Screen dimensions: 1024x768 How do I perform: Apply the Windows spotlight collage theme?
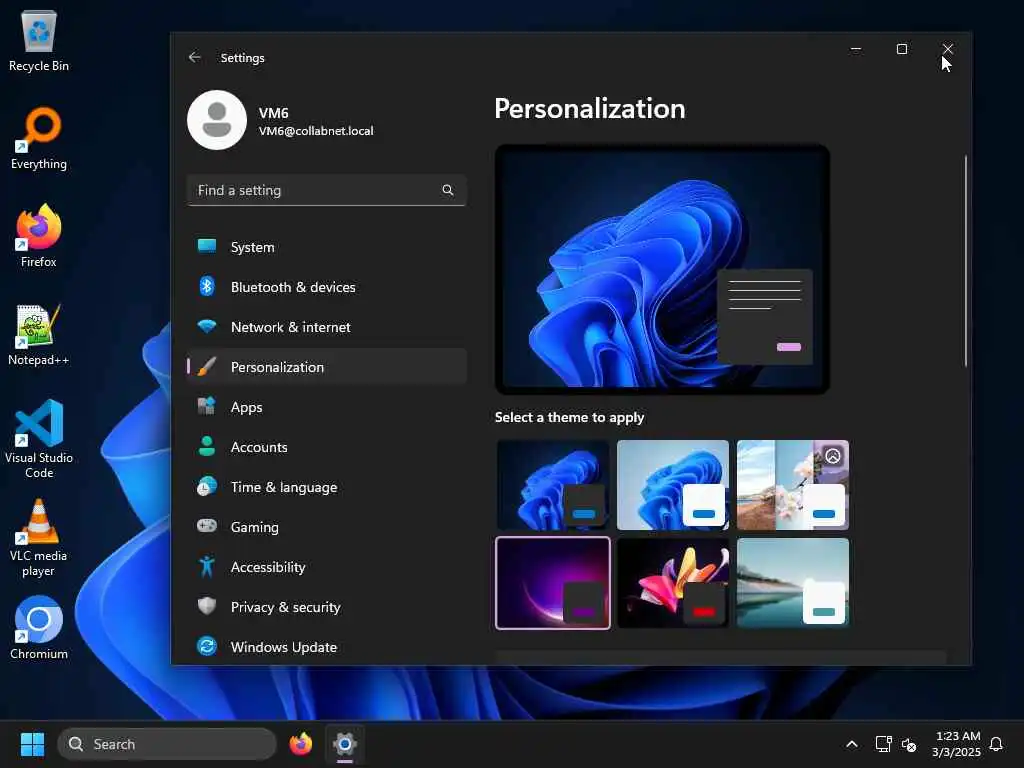click(793, 485)
